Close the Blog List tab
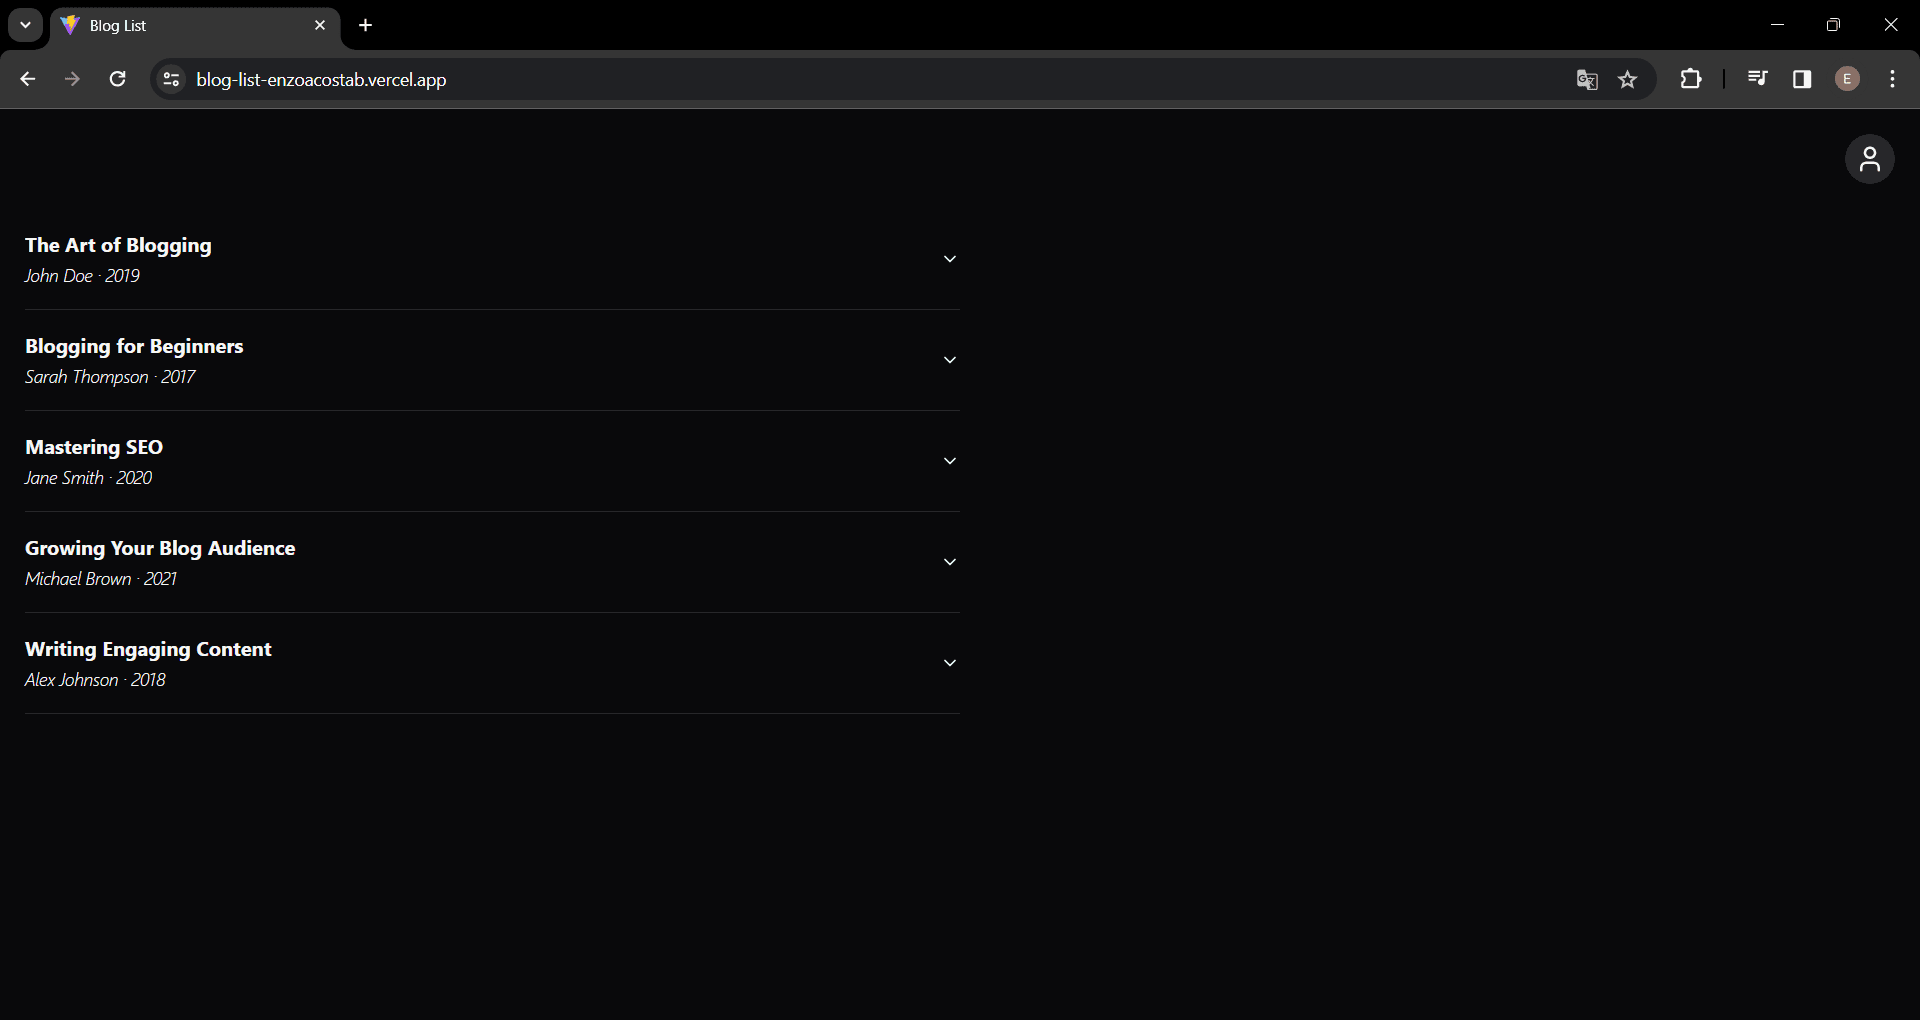Viewport: 1920px width, 1020px height. [x=320, y=26]
